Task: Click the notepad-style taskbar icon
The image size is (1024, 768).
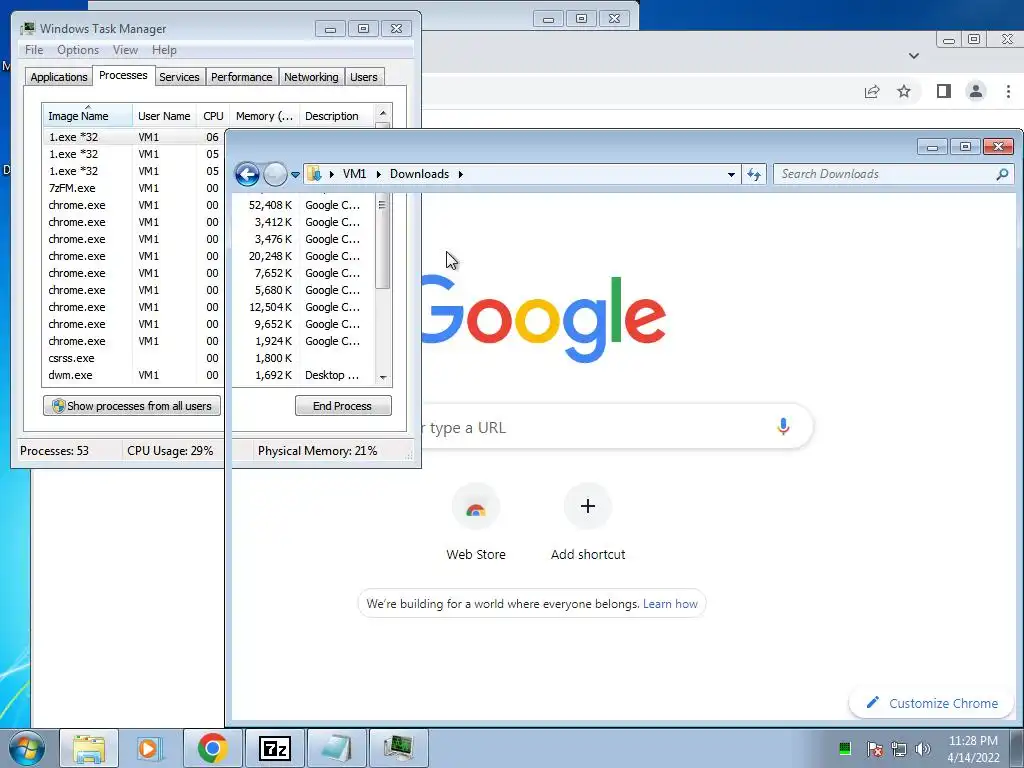Action: pos(336,748)
